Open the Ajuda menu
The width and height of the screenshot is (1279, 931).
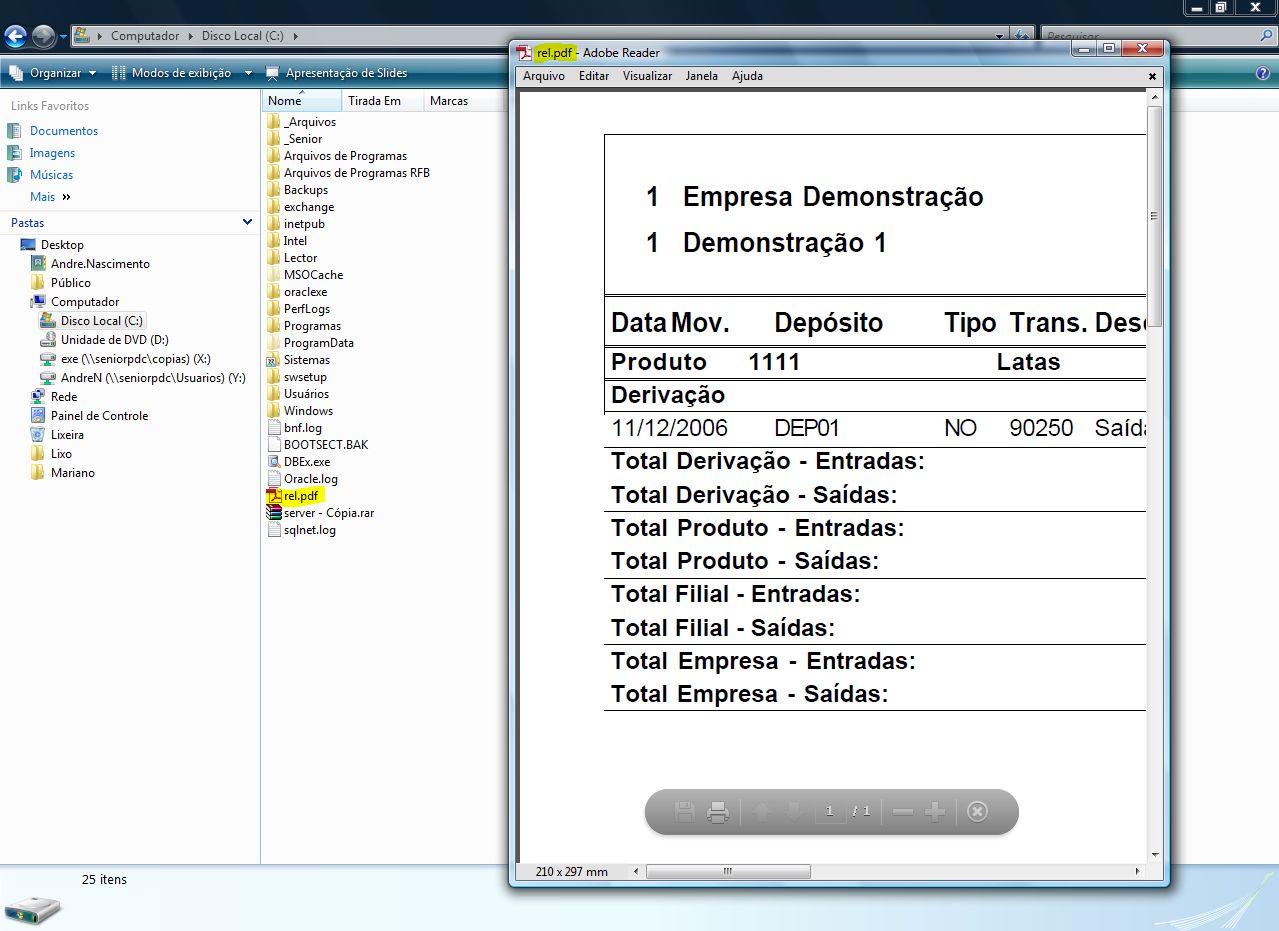pos(747,76)
